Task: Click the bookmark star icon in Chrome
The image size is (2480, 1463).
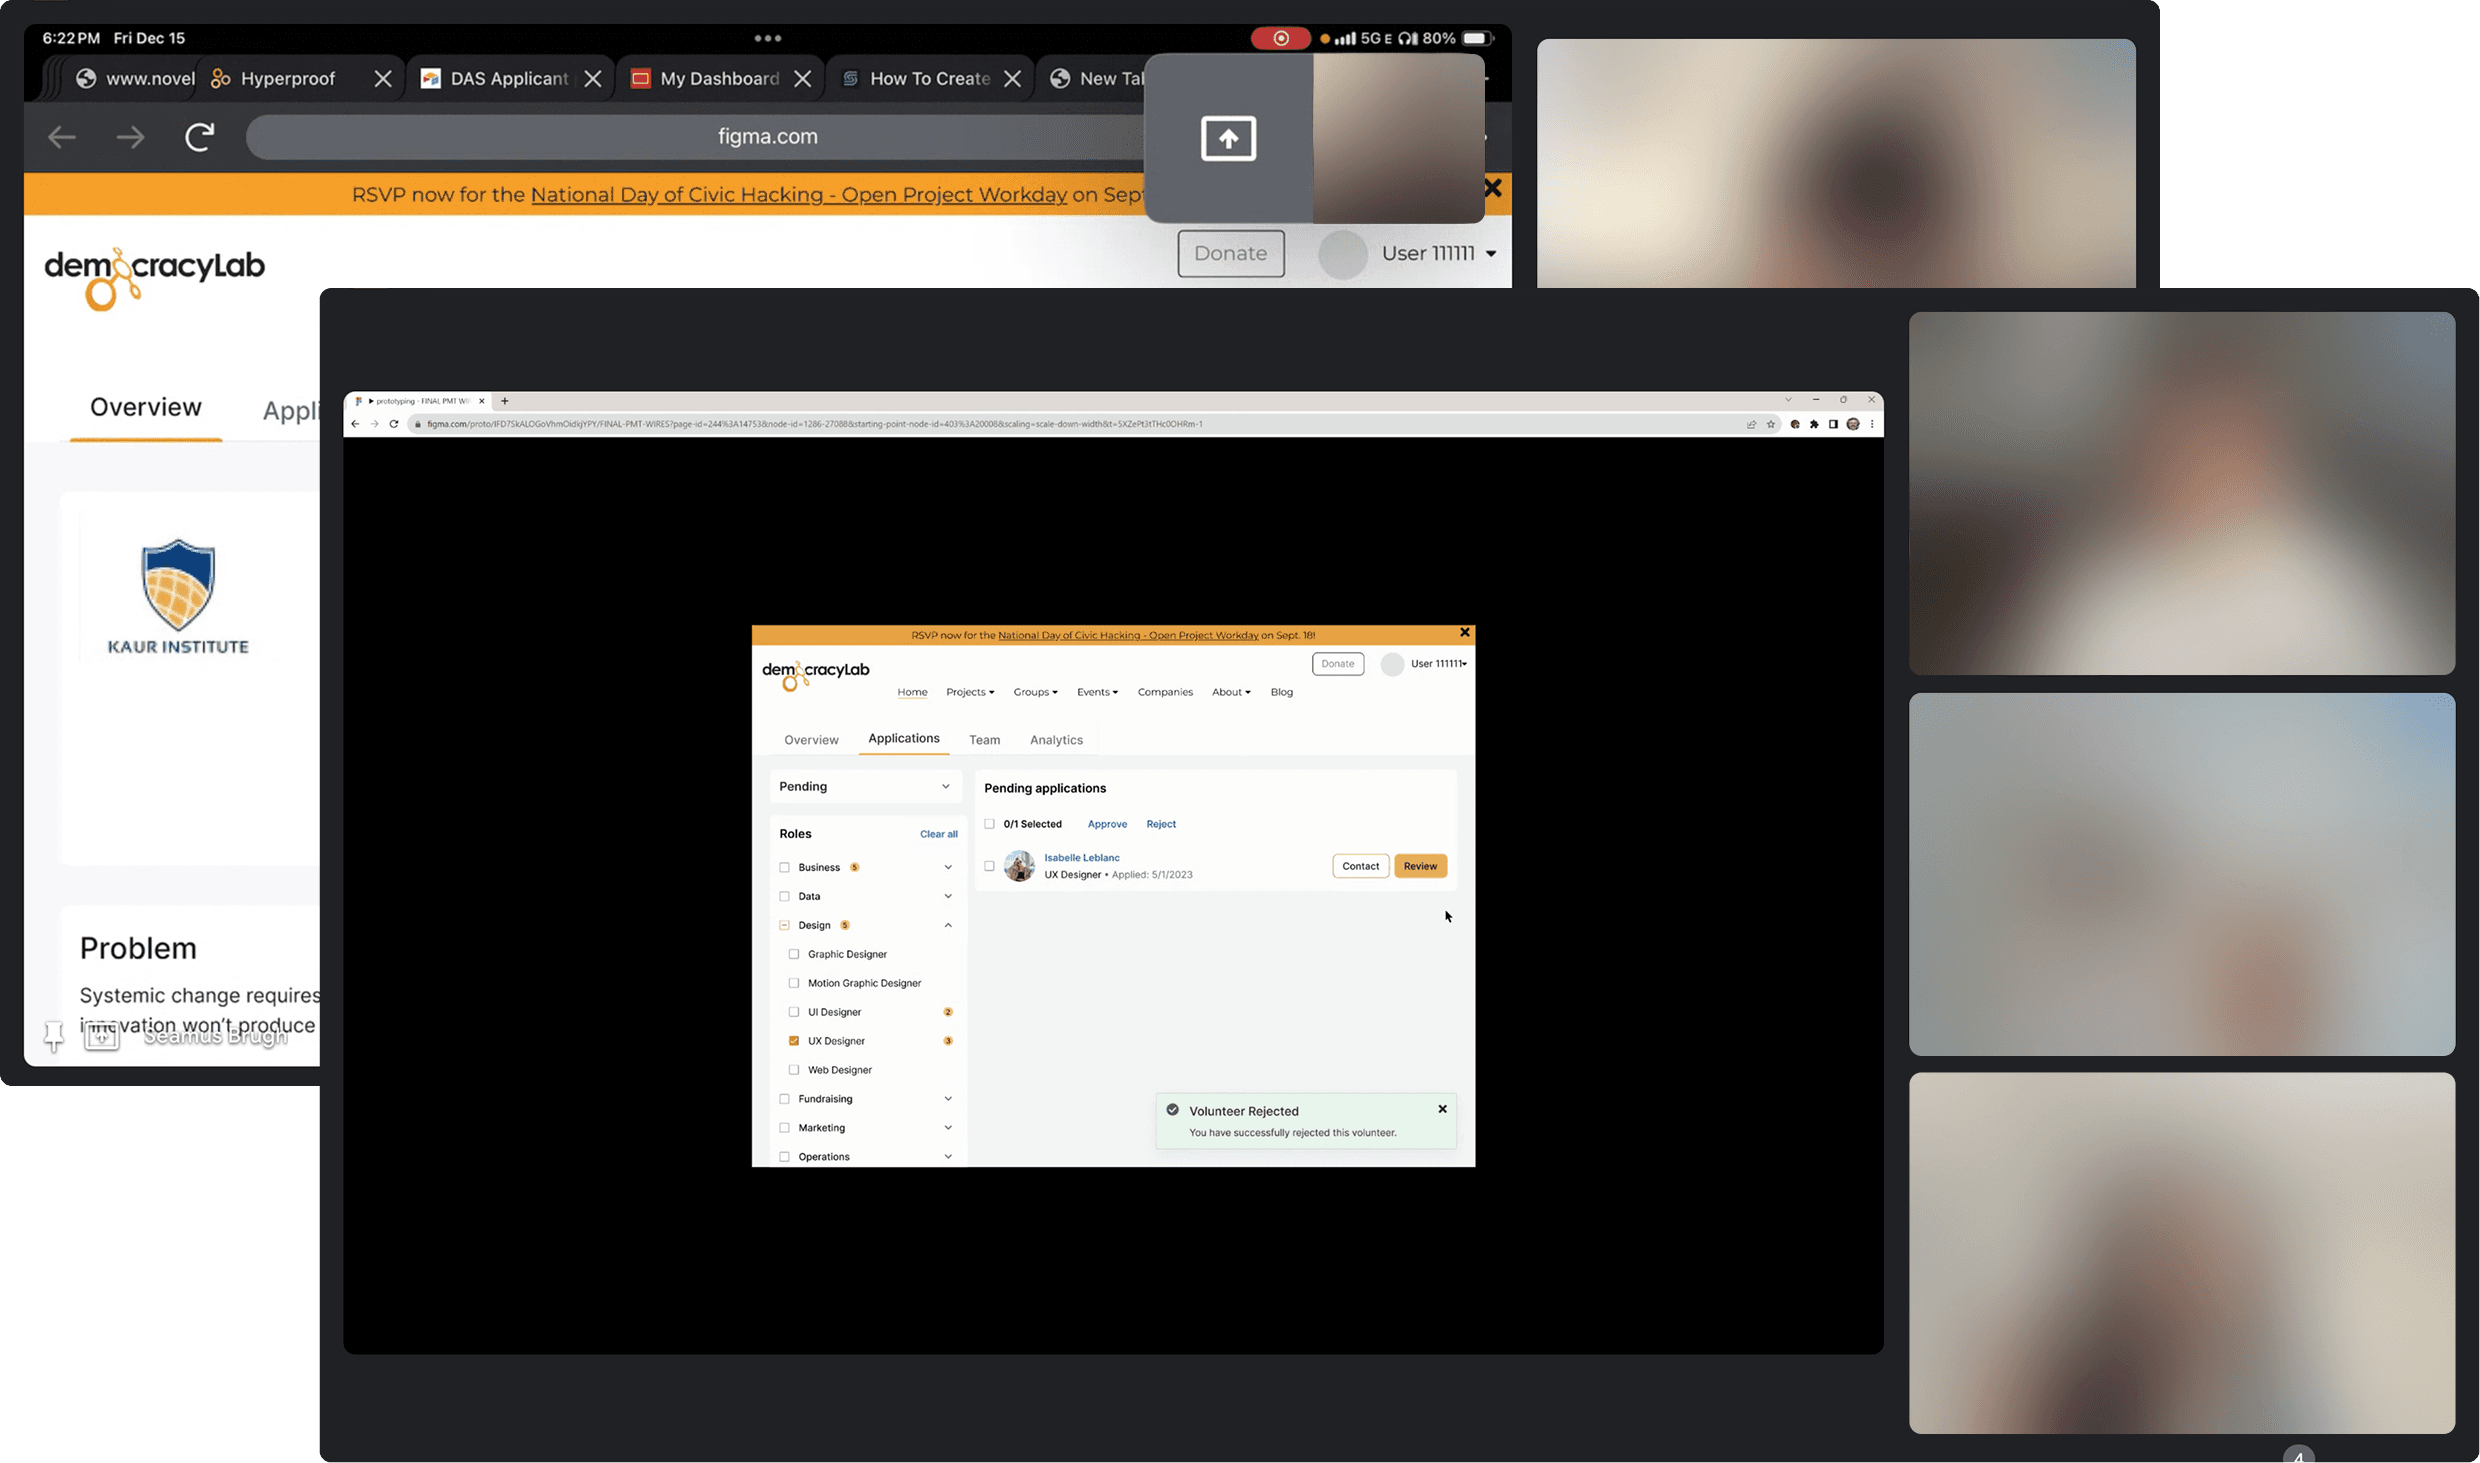Action: pos(1770,424)
